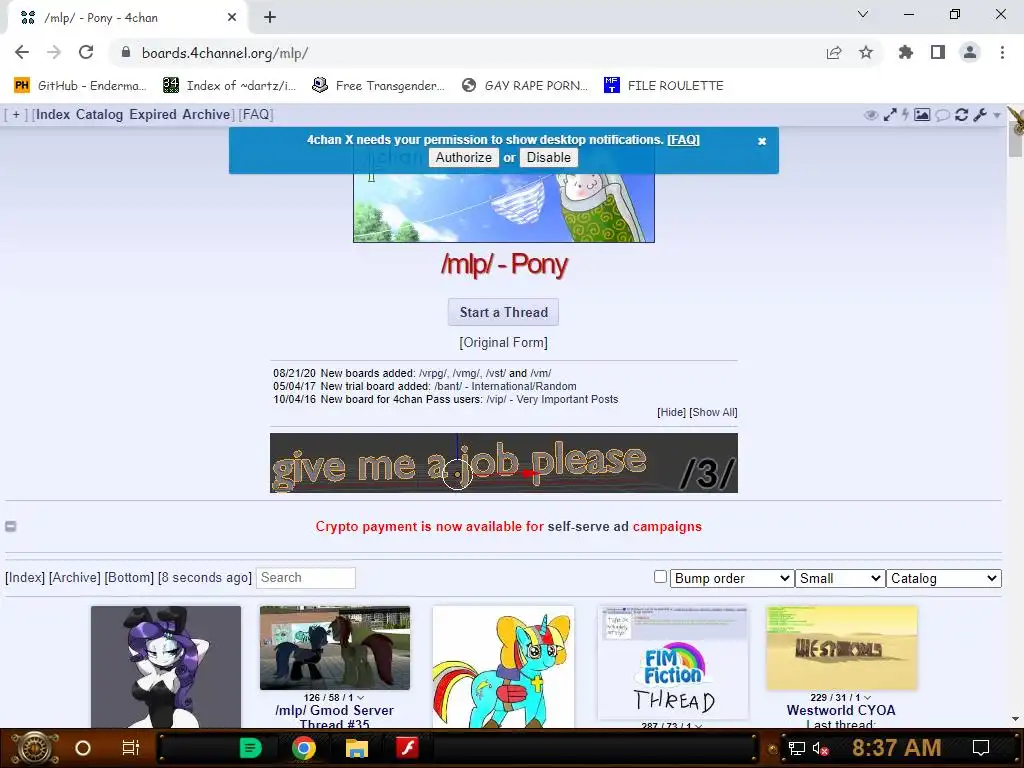The width and height of the screenshot is (1024, 768).
Task: Collapse ad section with minus icon
Action: [10, 526]
